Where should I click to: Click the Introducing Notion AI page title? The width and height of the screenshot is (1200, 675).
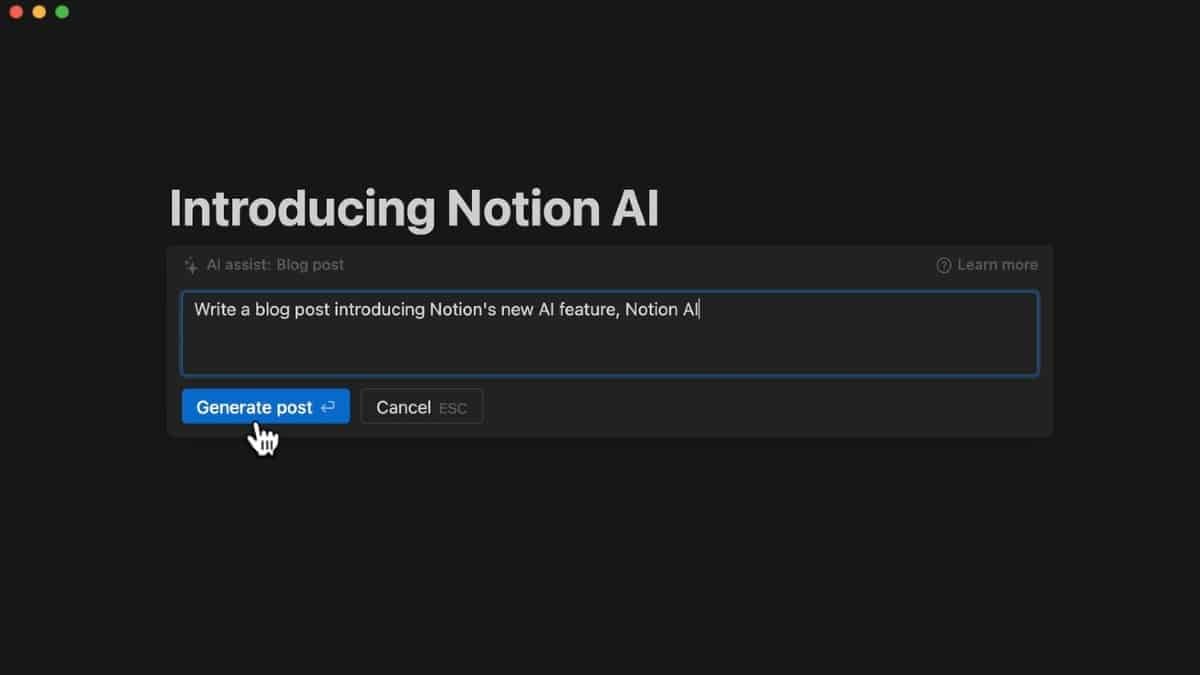(x=414, y=209)
